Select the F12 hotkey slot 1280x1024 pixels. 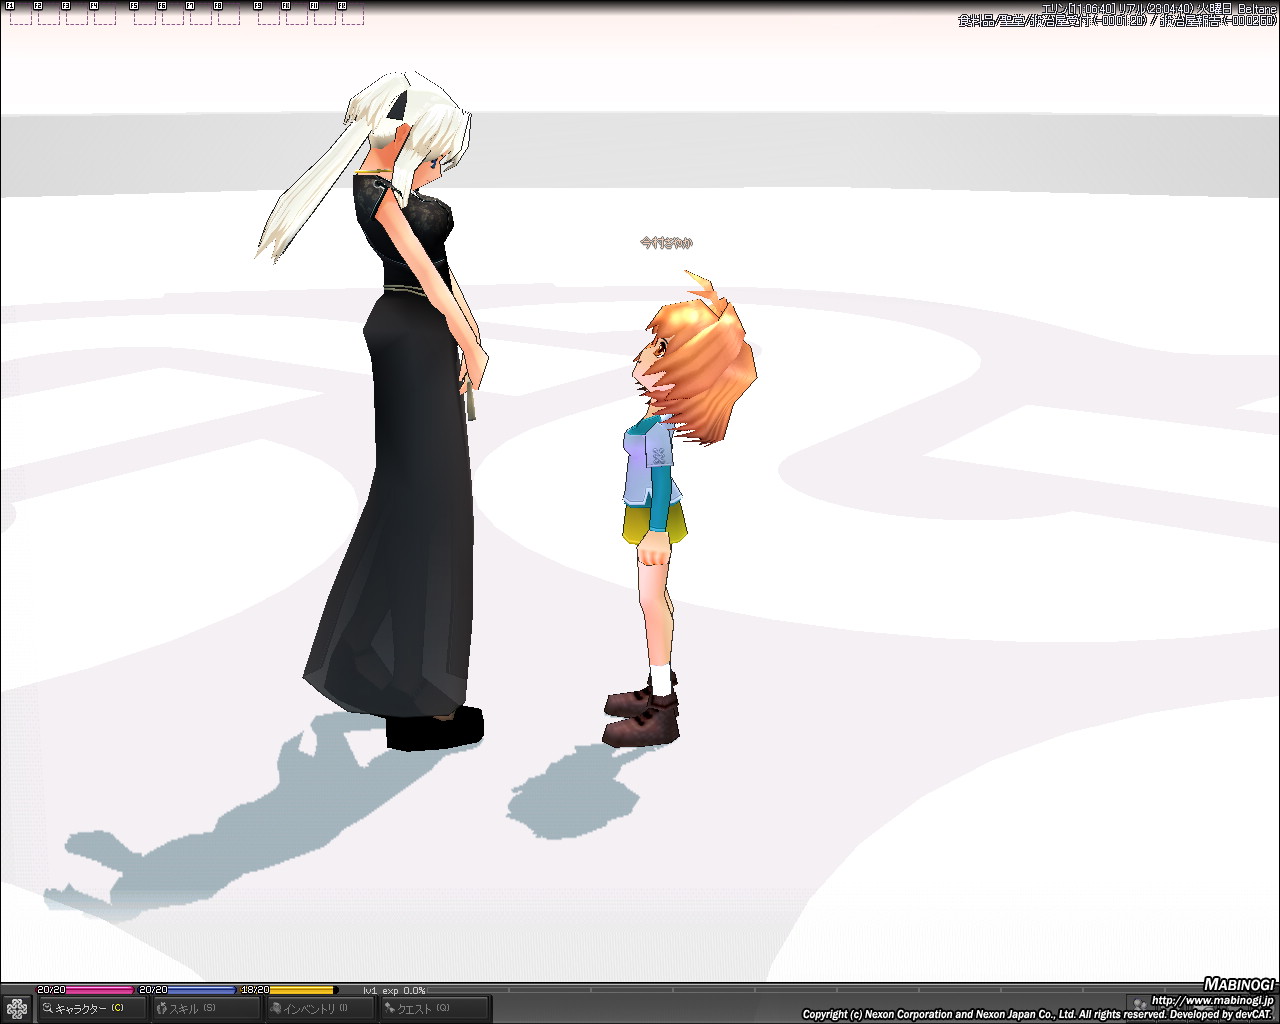click(352, 13)
